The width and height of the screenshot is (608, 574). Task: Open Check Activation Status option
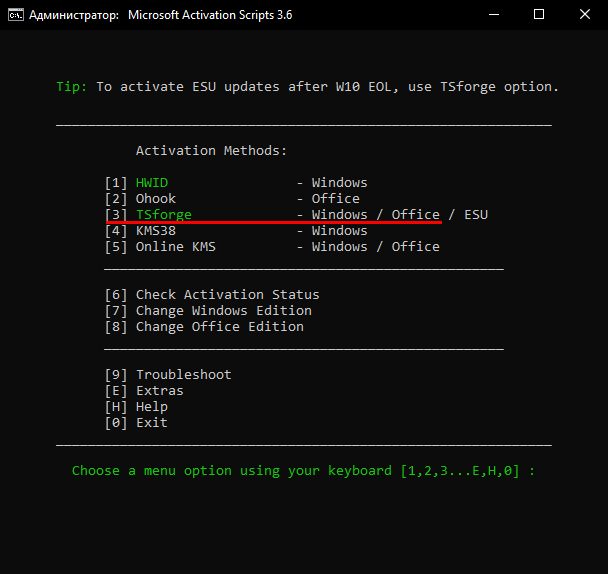[227, 295]
